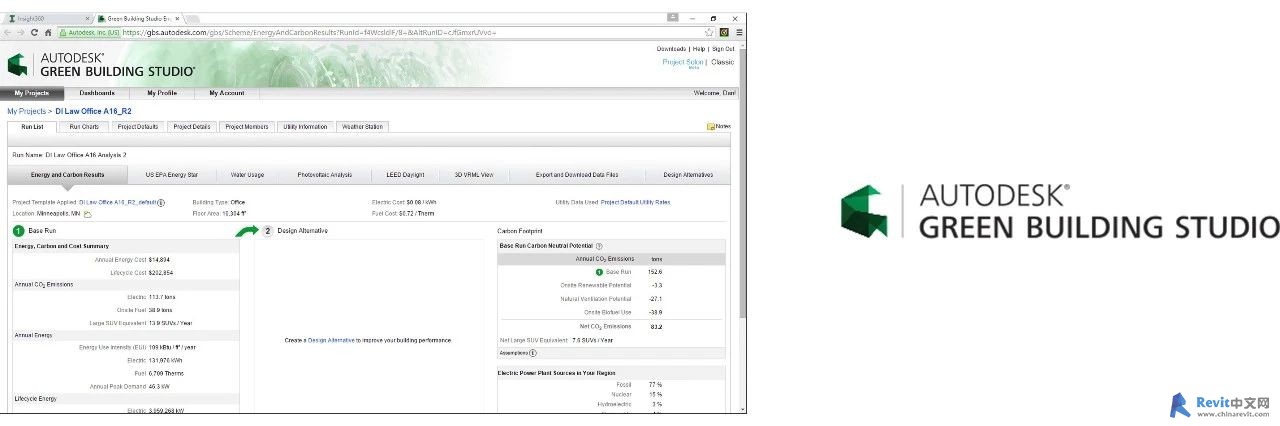Select the Run Charts tab
Image resolution: width=1280 pixels, height=426 pixels.
[84, 127]
